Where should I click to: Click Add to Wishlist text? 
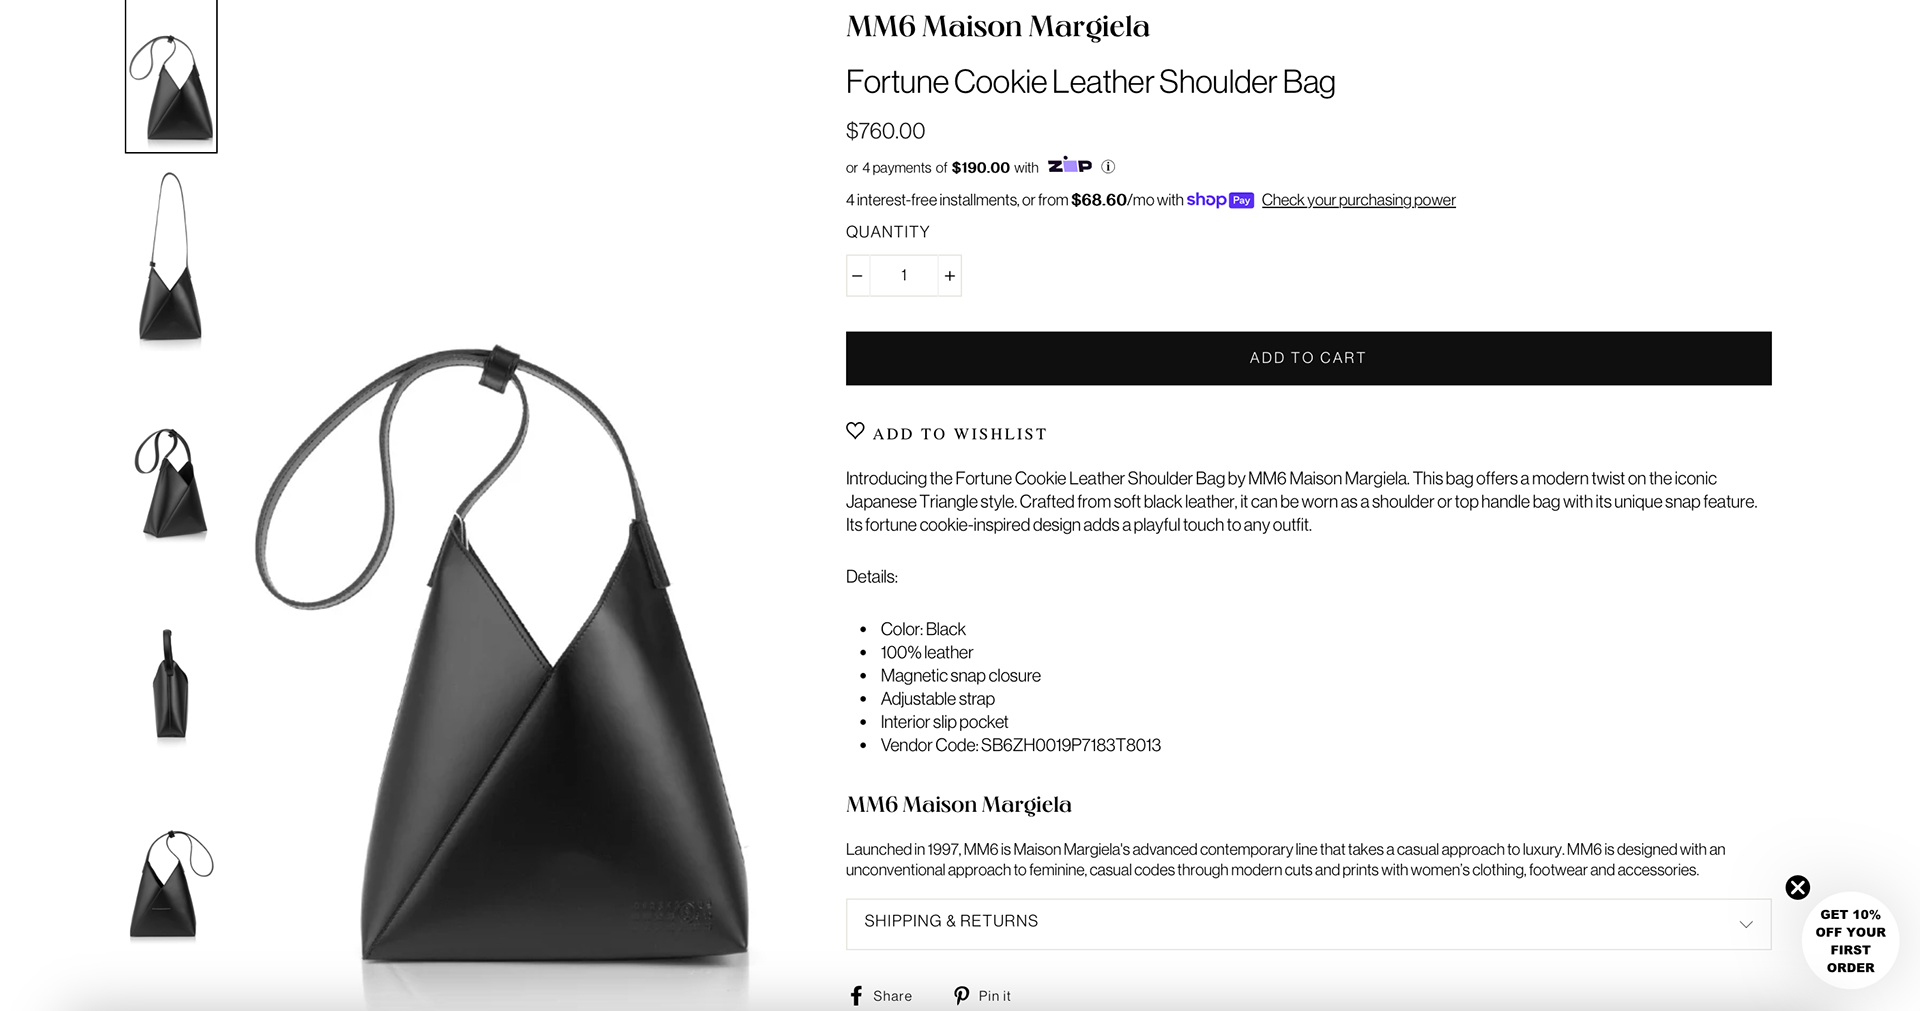click(960, 434)
